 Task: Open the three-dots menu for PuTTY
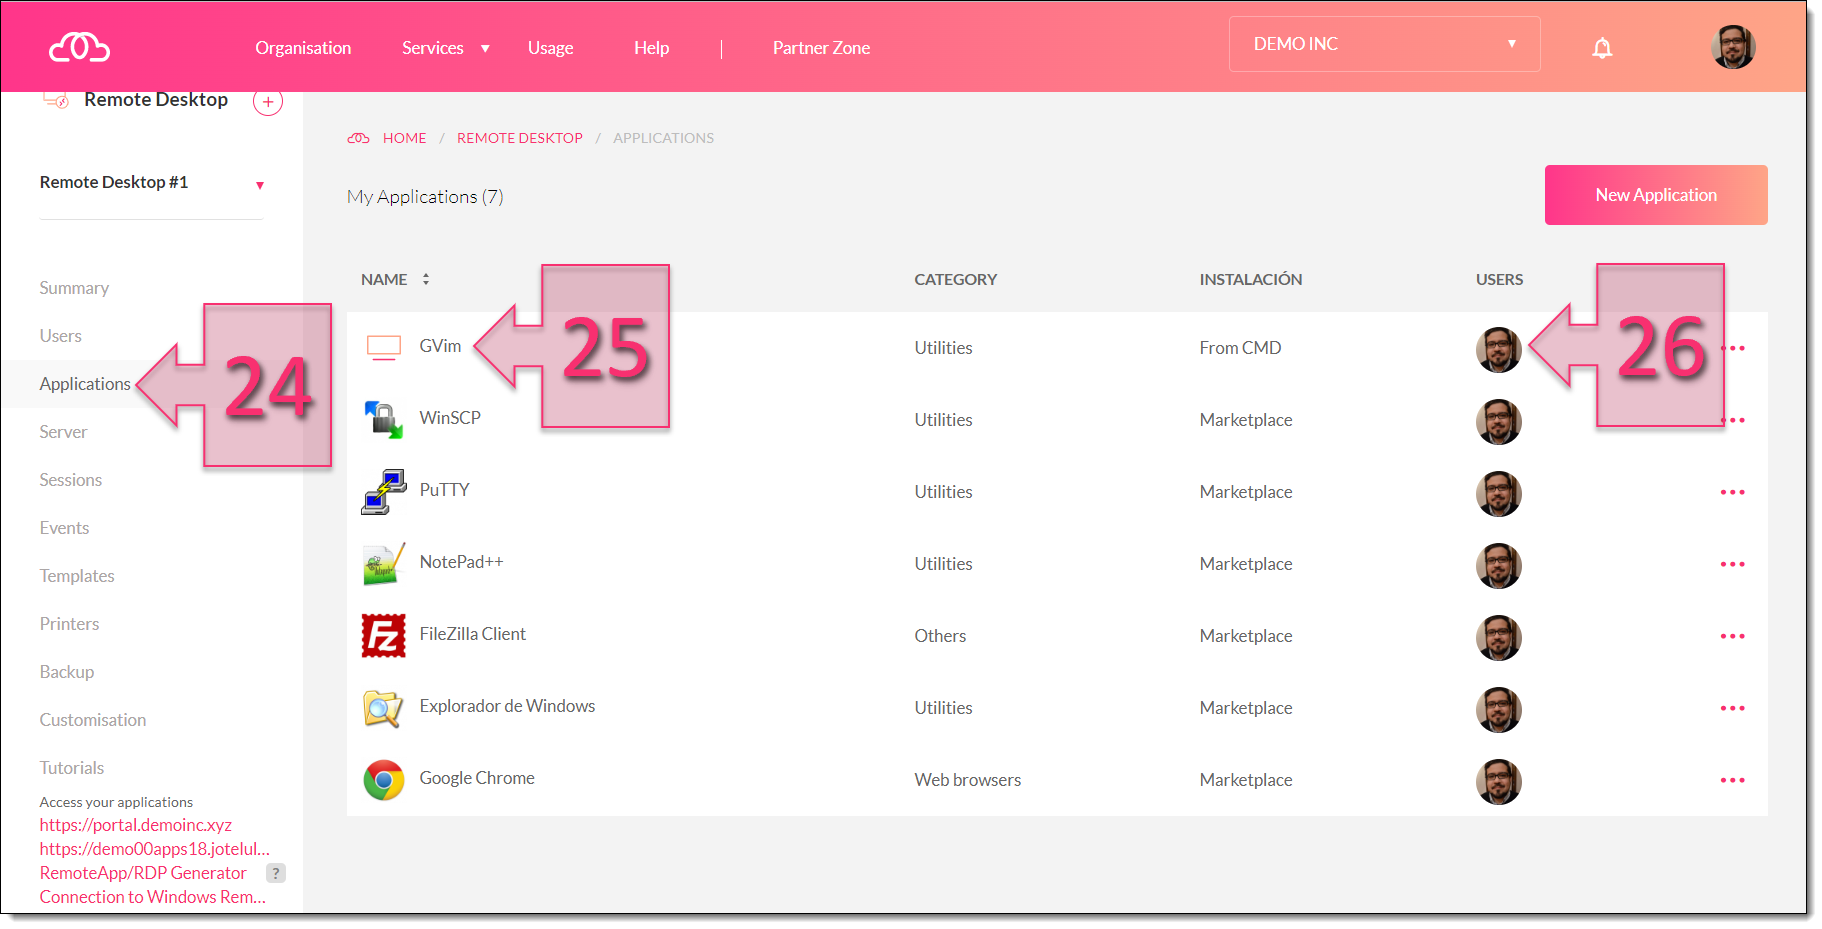(1732, 492)
